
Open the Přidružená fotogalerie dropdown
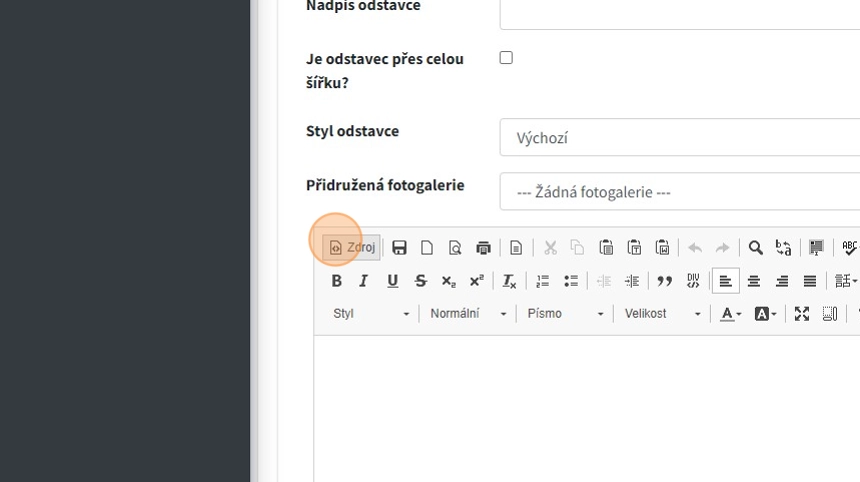coord(680,191)
